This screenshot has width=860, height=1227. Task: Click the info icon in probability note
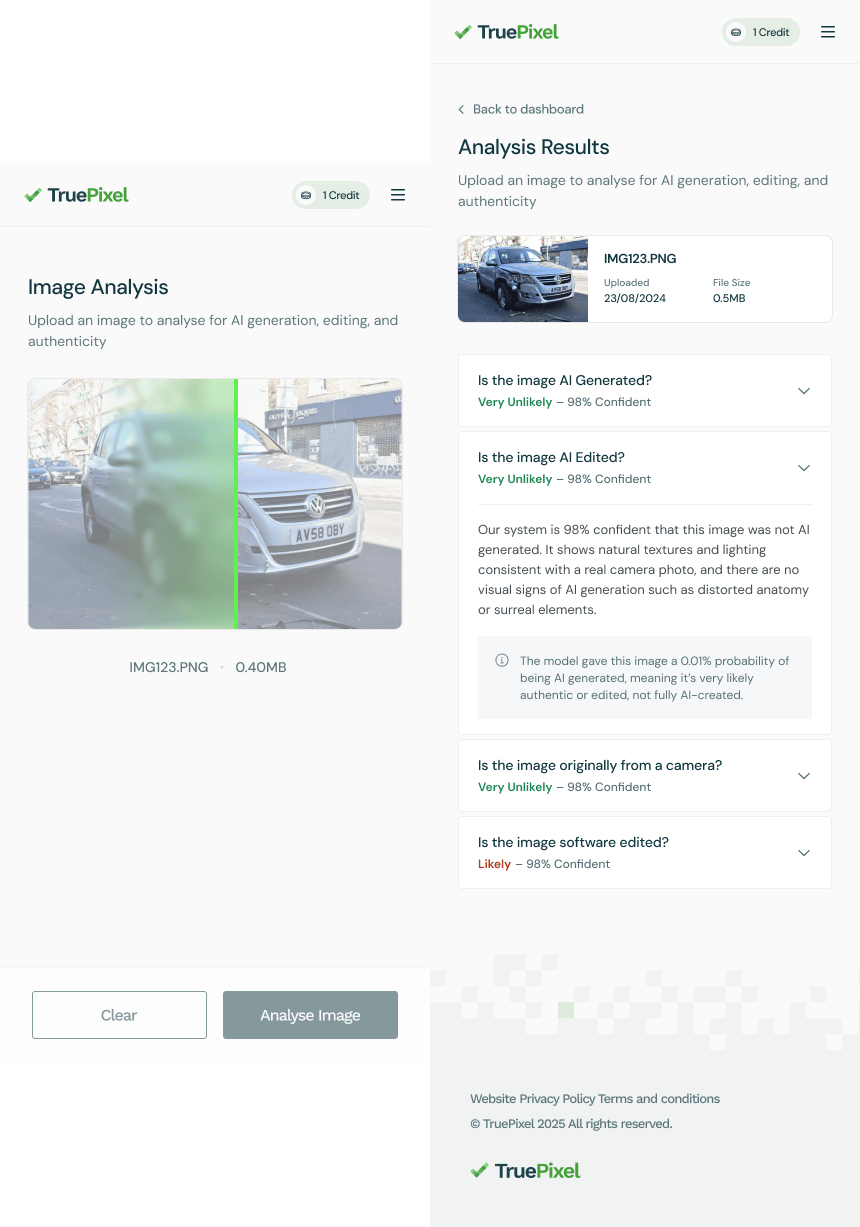[x=502, y=661]
